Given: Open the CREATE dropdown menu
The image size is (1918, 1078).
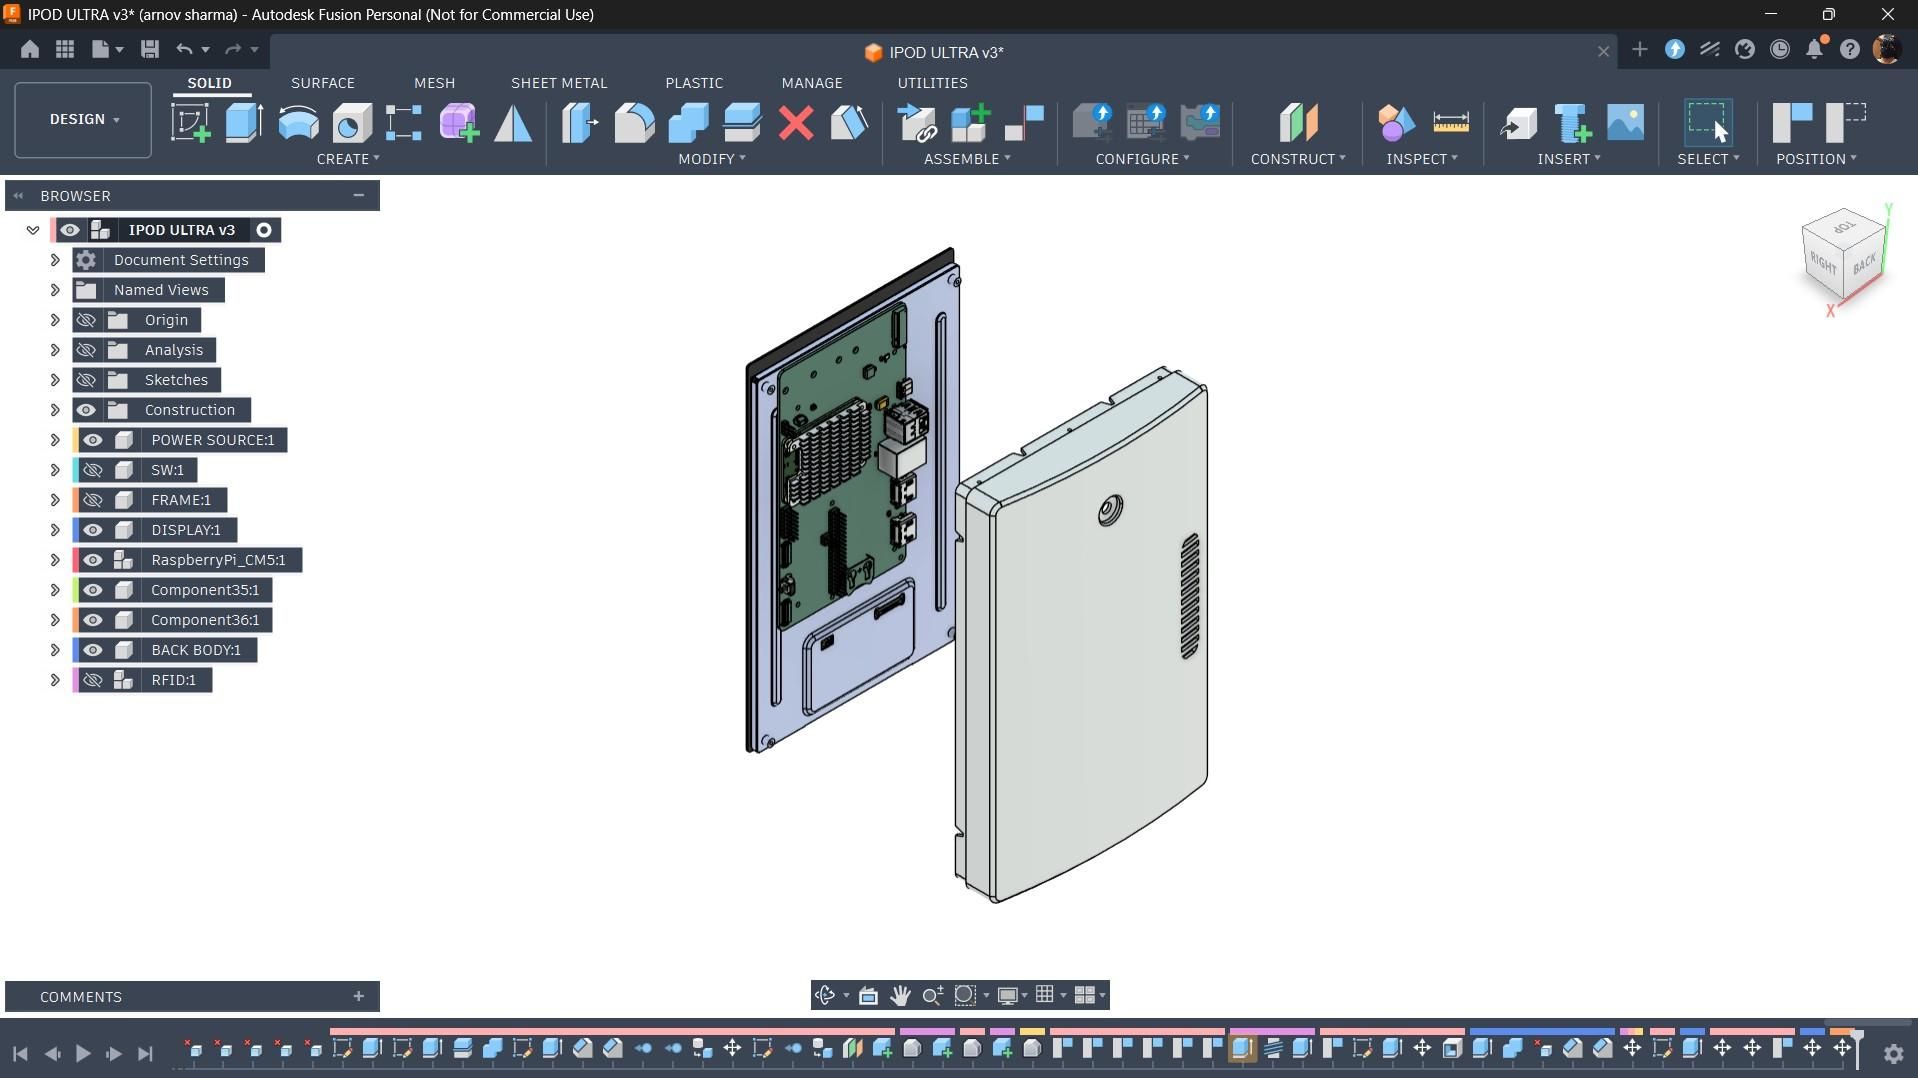Looking at the screenshot, I should point(348,159).
